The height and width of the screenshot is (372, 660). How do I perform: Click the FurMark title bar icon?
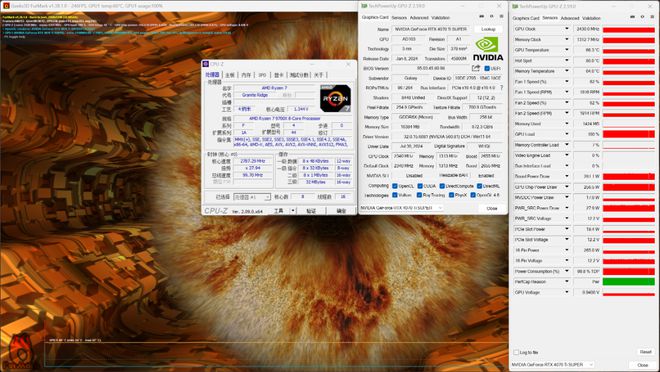[5, 6]
